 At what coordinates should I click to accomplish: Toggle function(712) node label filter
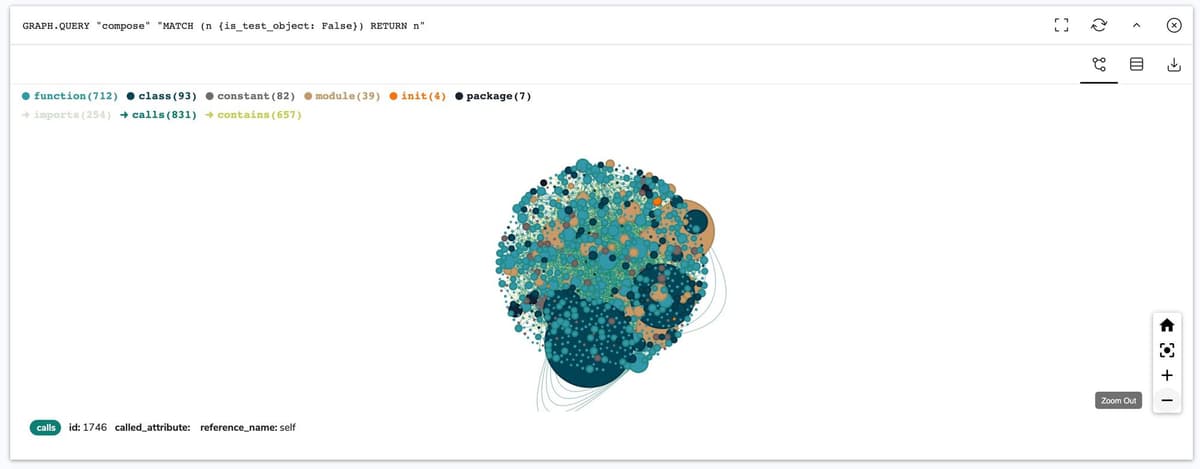click(68, 96)
